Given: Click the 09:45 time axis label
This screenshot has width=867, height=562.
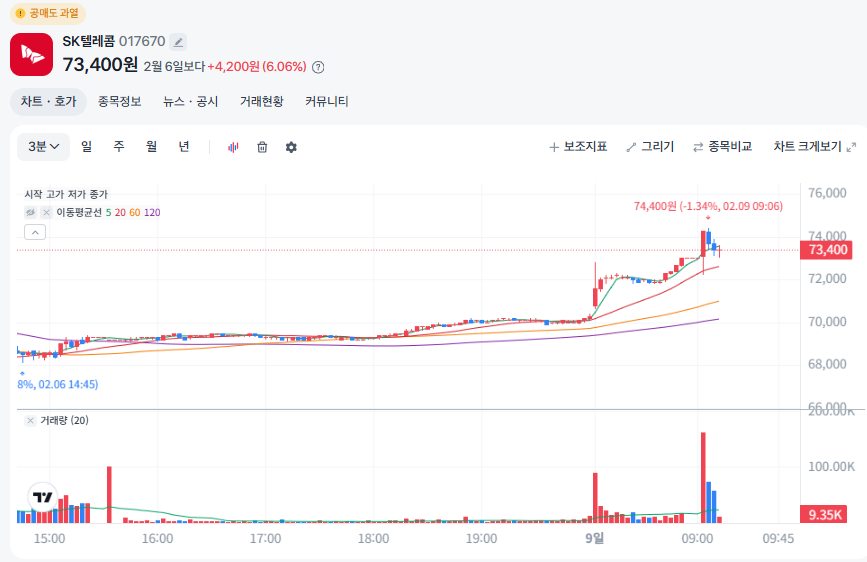Looking at the screenshot, I should pyautogui.click(x=778, y=538).
